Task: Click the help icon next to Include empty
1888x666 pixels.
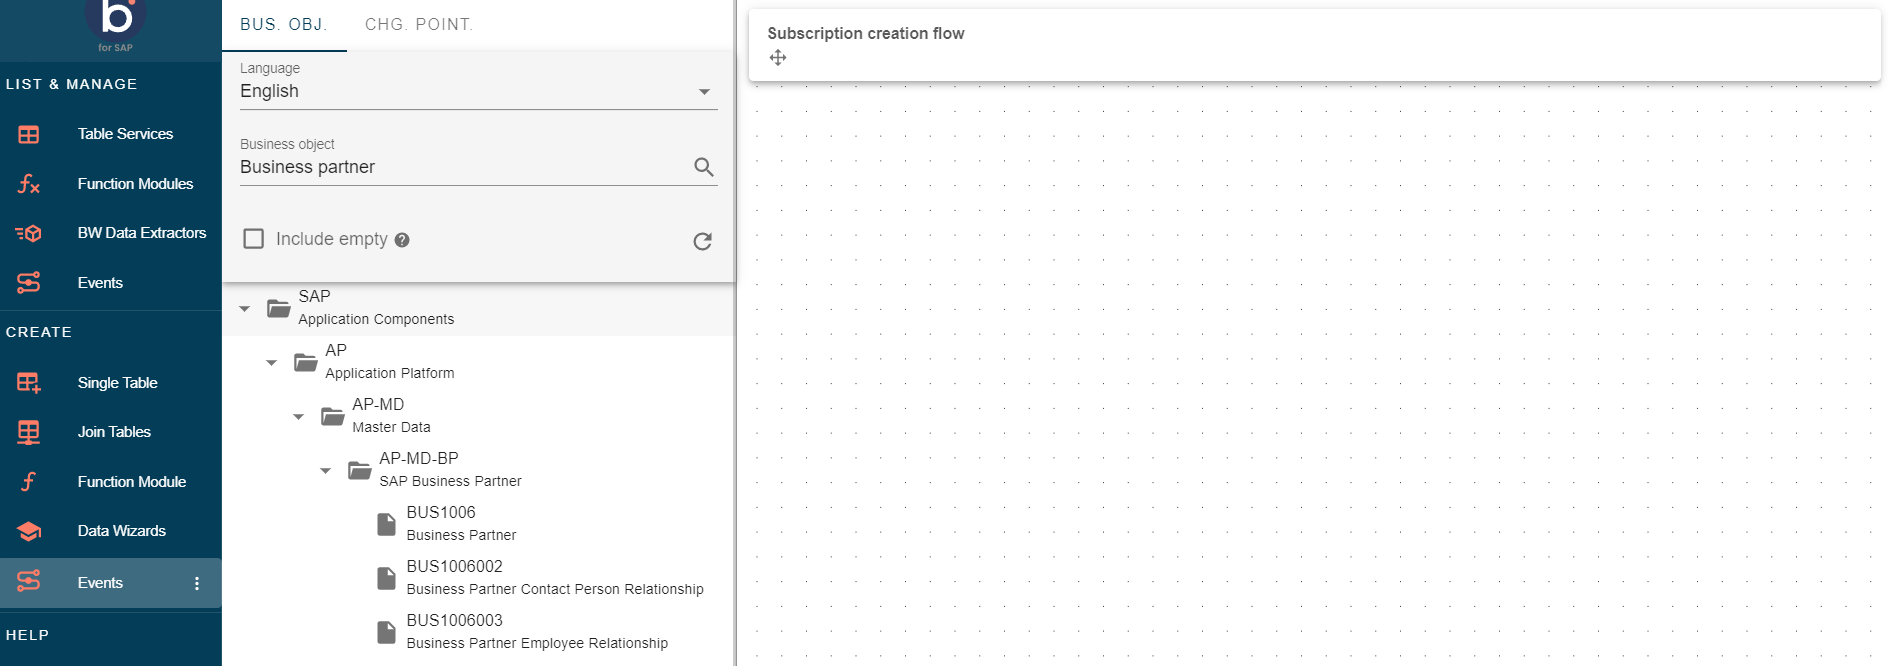Action: click(x=402, y=240)
